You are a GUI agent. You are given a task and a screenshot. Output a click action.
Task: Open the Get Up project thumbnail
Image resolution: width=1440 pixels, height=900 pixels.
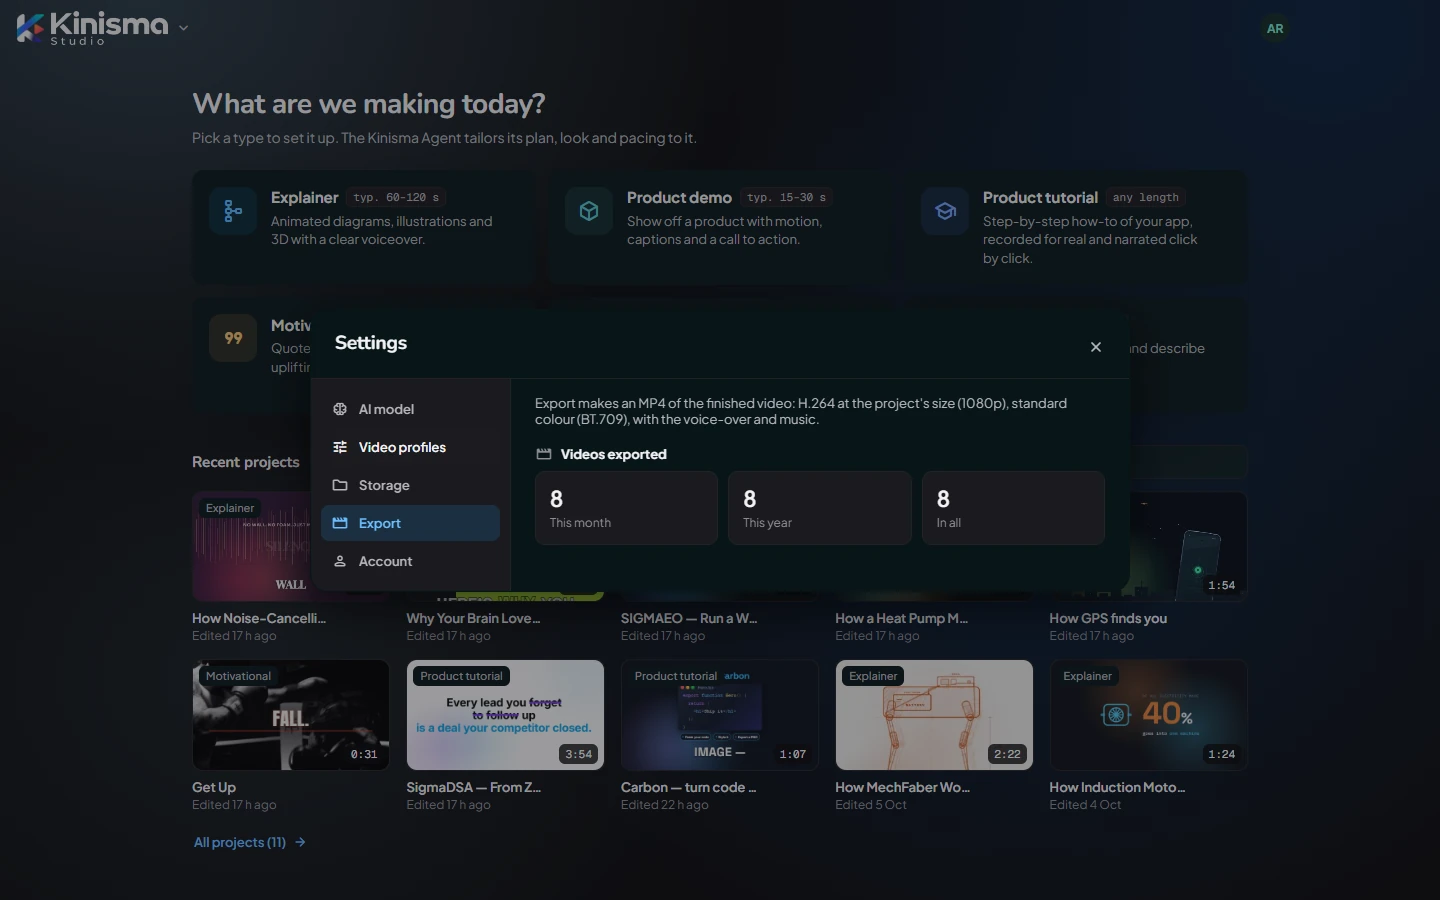click(x=291, y=715)
